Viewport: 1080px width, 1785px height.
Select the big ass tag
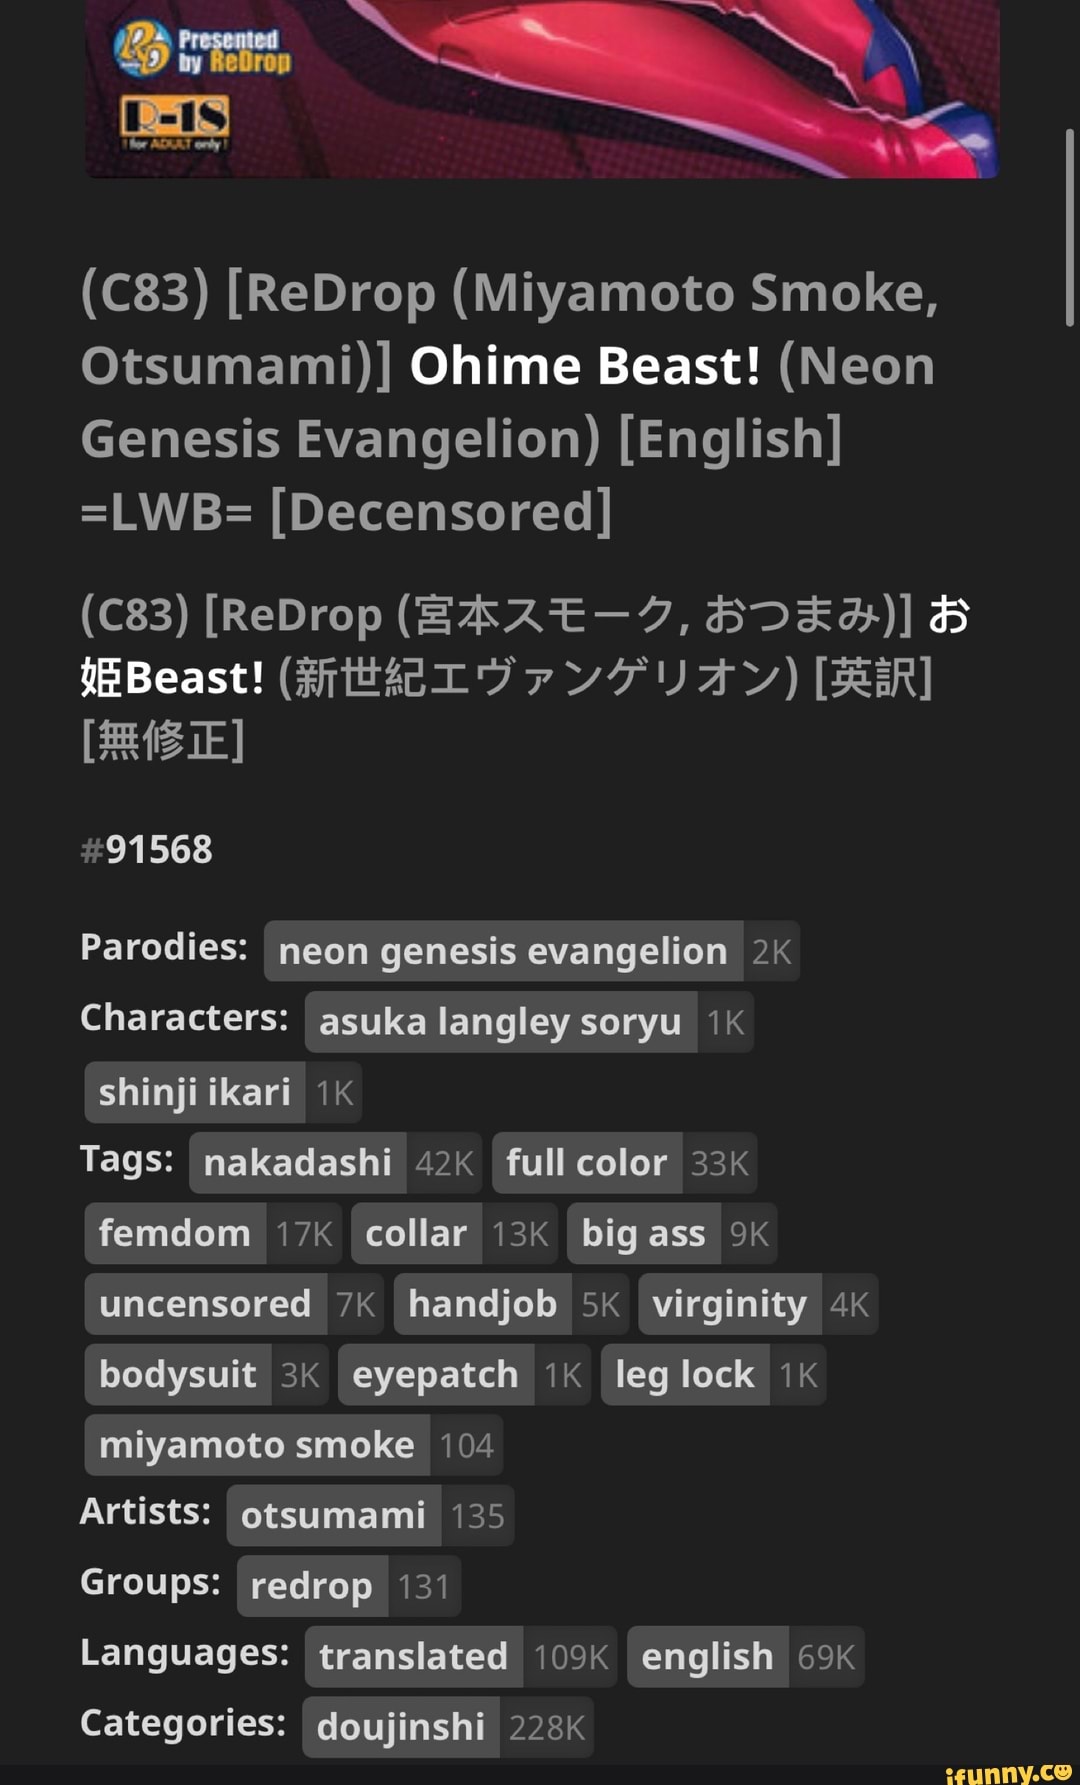642,1233
